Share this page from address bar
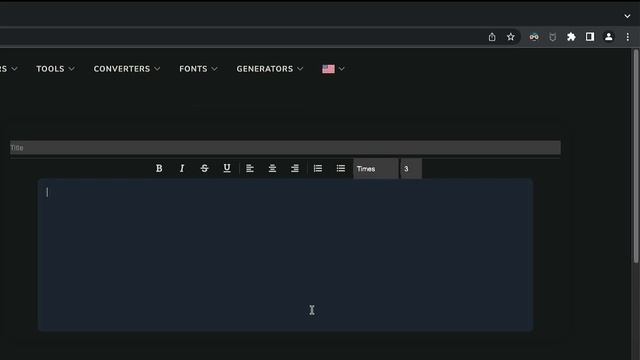Screen dimensions: 640x360 point(492,37)
